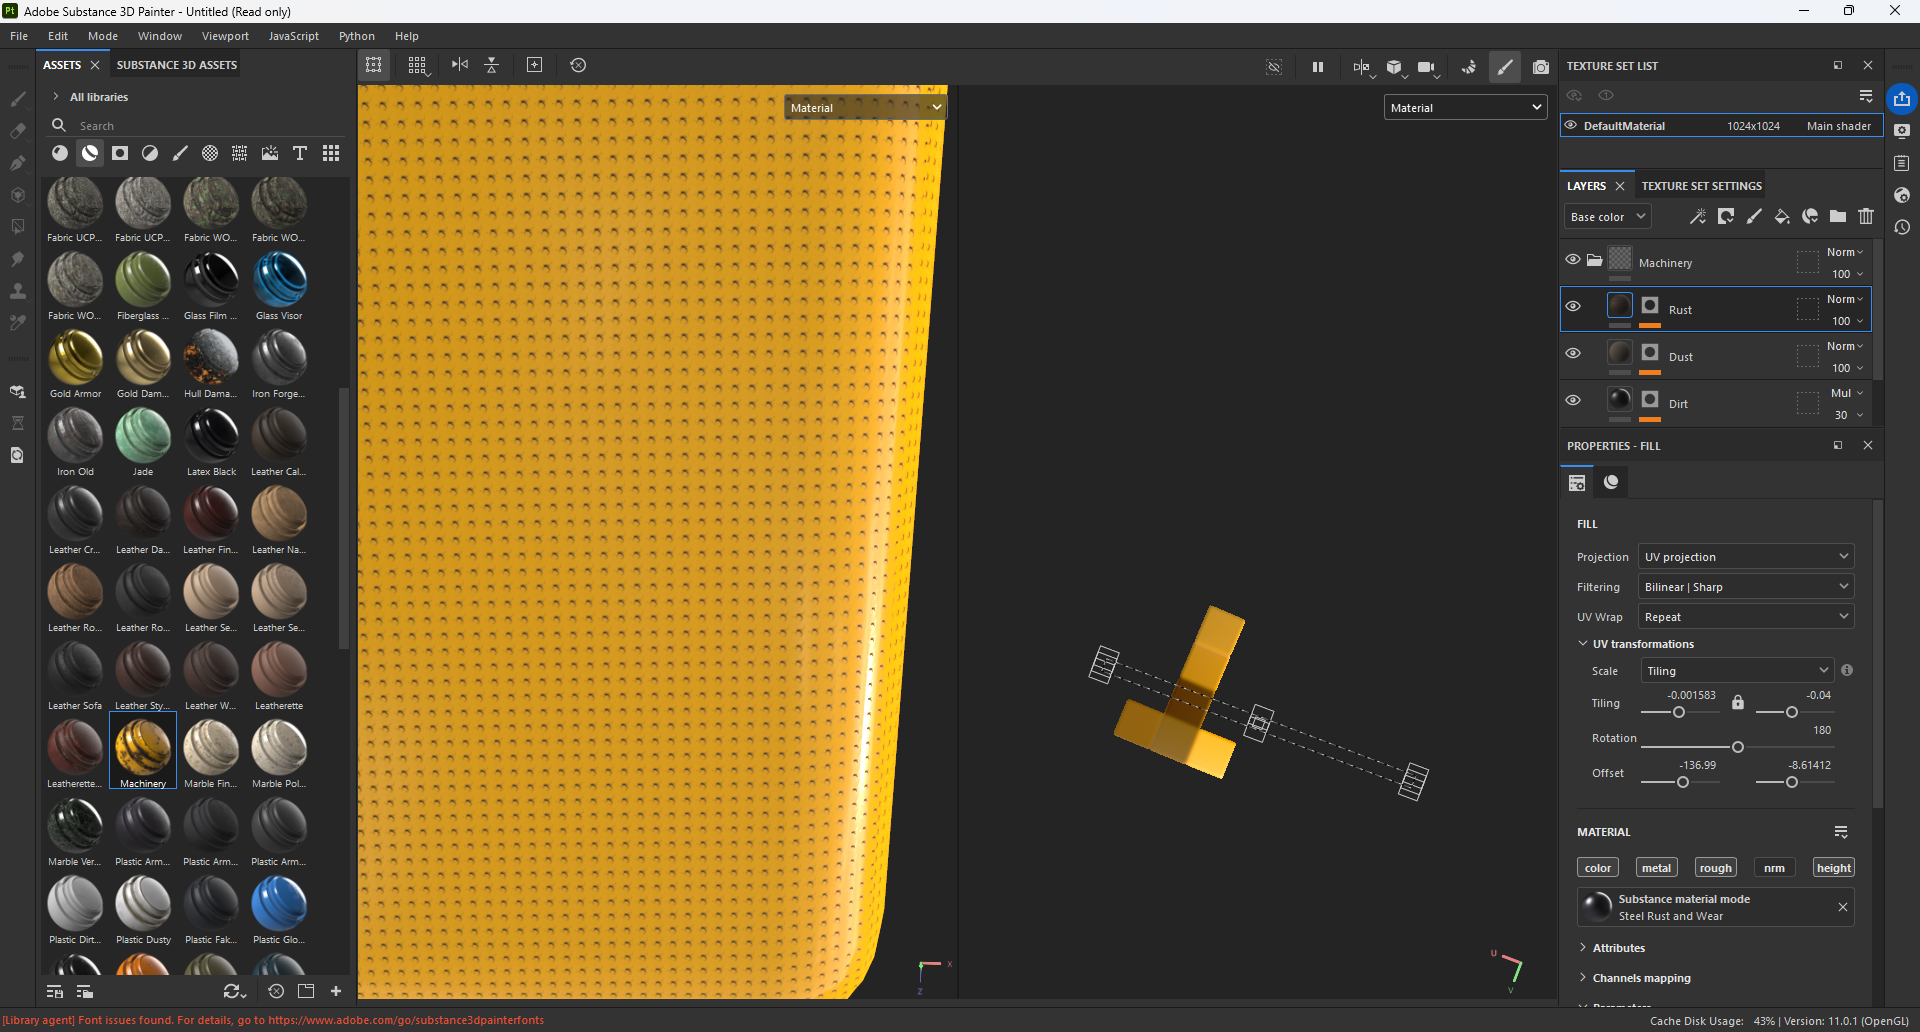Viewport: 1920px width, 1032px height.
Task: Open the Filtering dropdown Bilinear | Sharp
Action: tap(1746, 587)
